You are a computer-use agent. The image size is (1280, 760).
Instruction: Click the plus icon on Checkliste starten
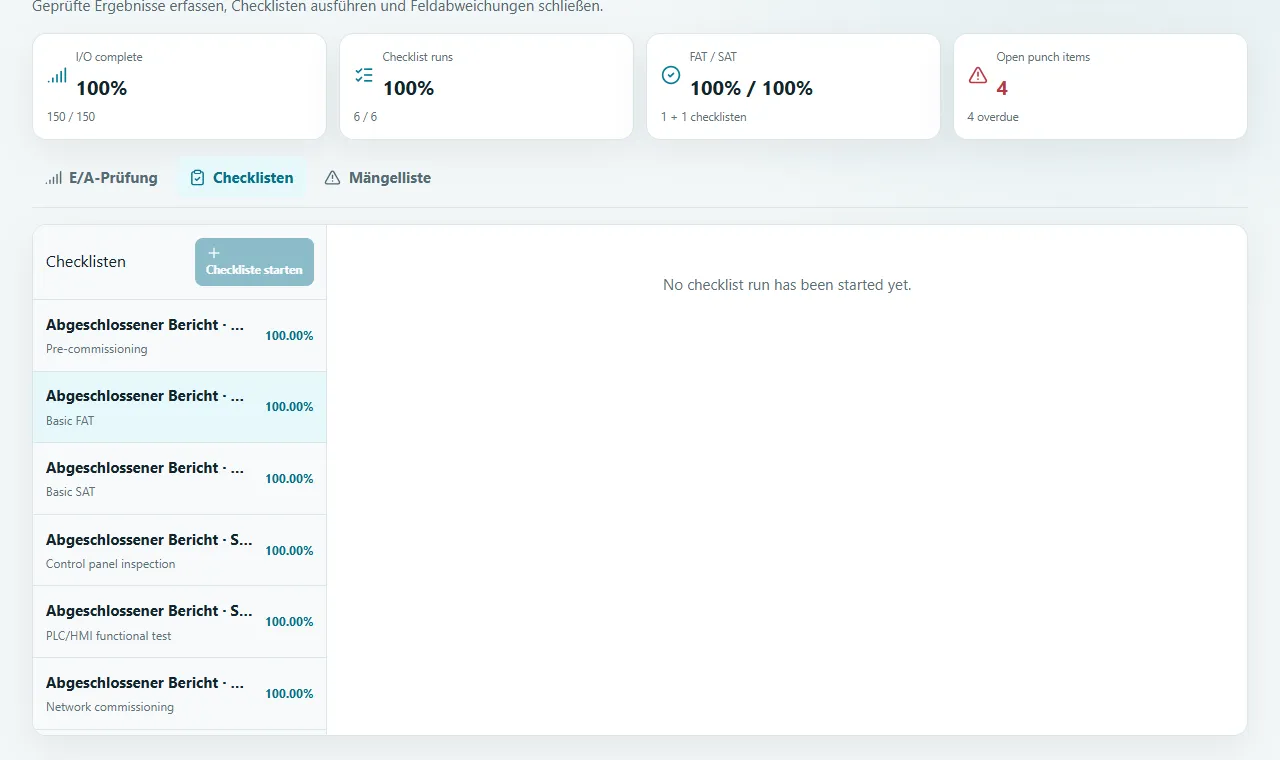coord(213,254)
